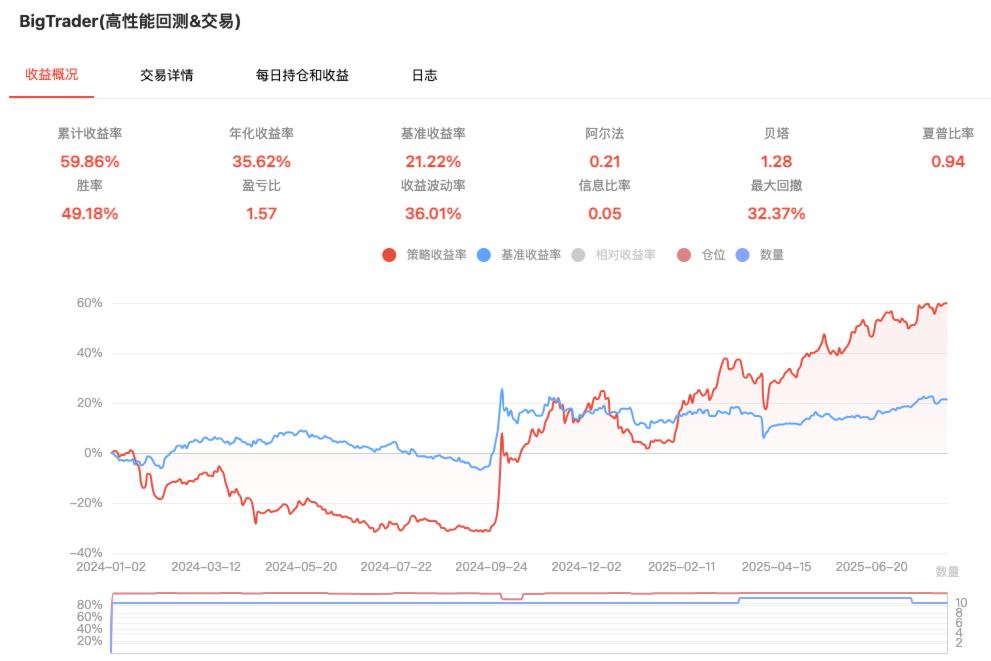Enable the gray 相对收益率 legend dot
This screenshot has height=661, width=991.
[579, 255]
